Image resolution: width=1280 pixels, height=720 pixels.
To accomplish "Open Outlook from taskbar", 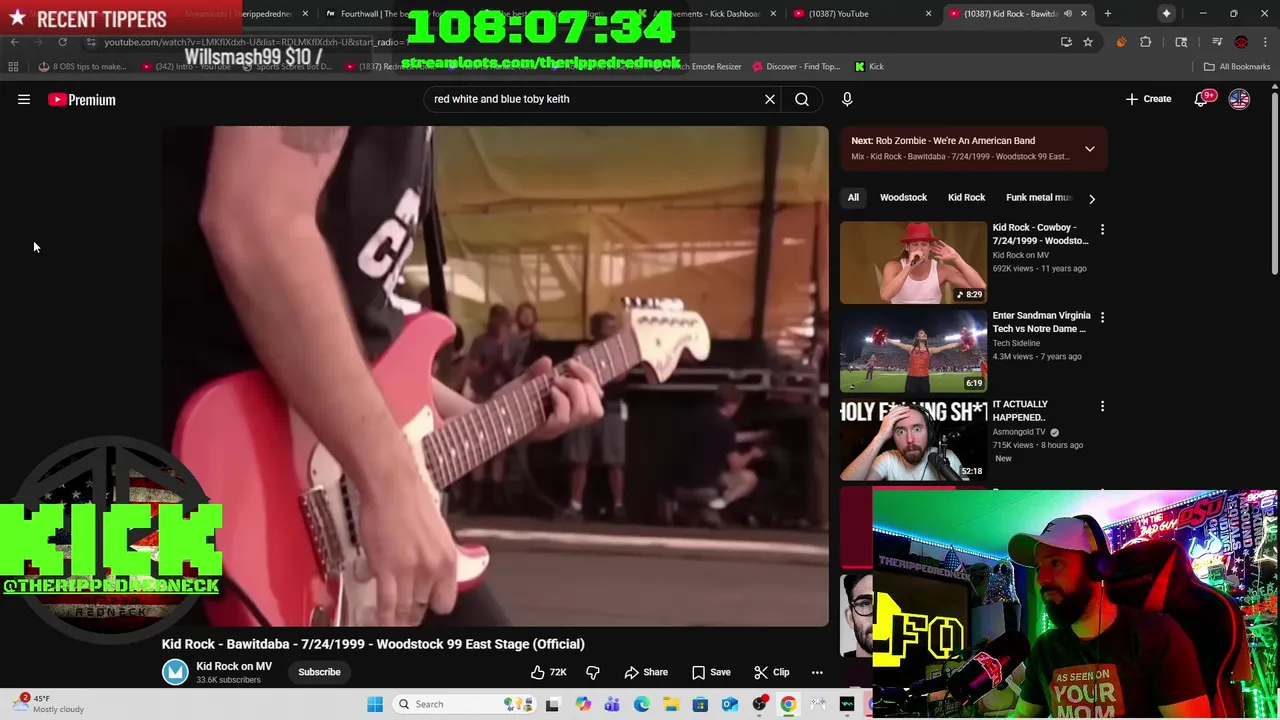I will [x=730, y=704].
